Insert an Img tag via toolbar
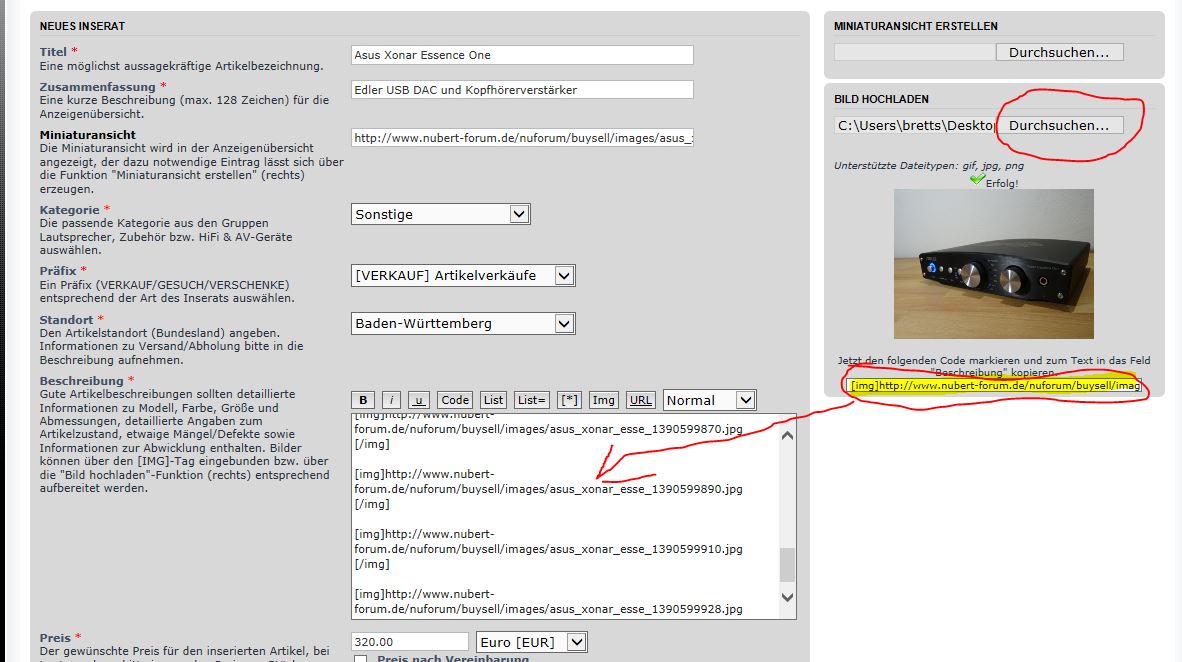Viewport: 1182px width, 662px height. [604, 400]
